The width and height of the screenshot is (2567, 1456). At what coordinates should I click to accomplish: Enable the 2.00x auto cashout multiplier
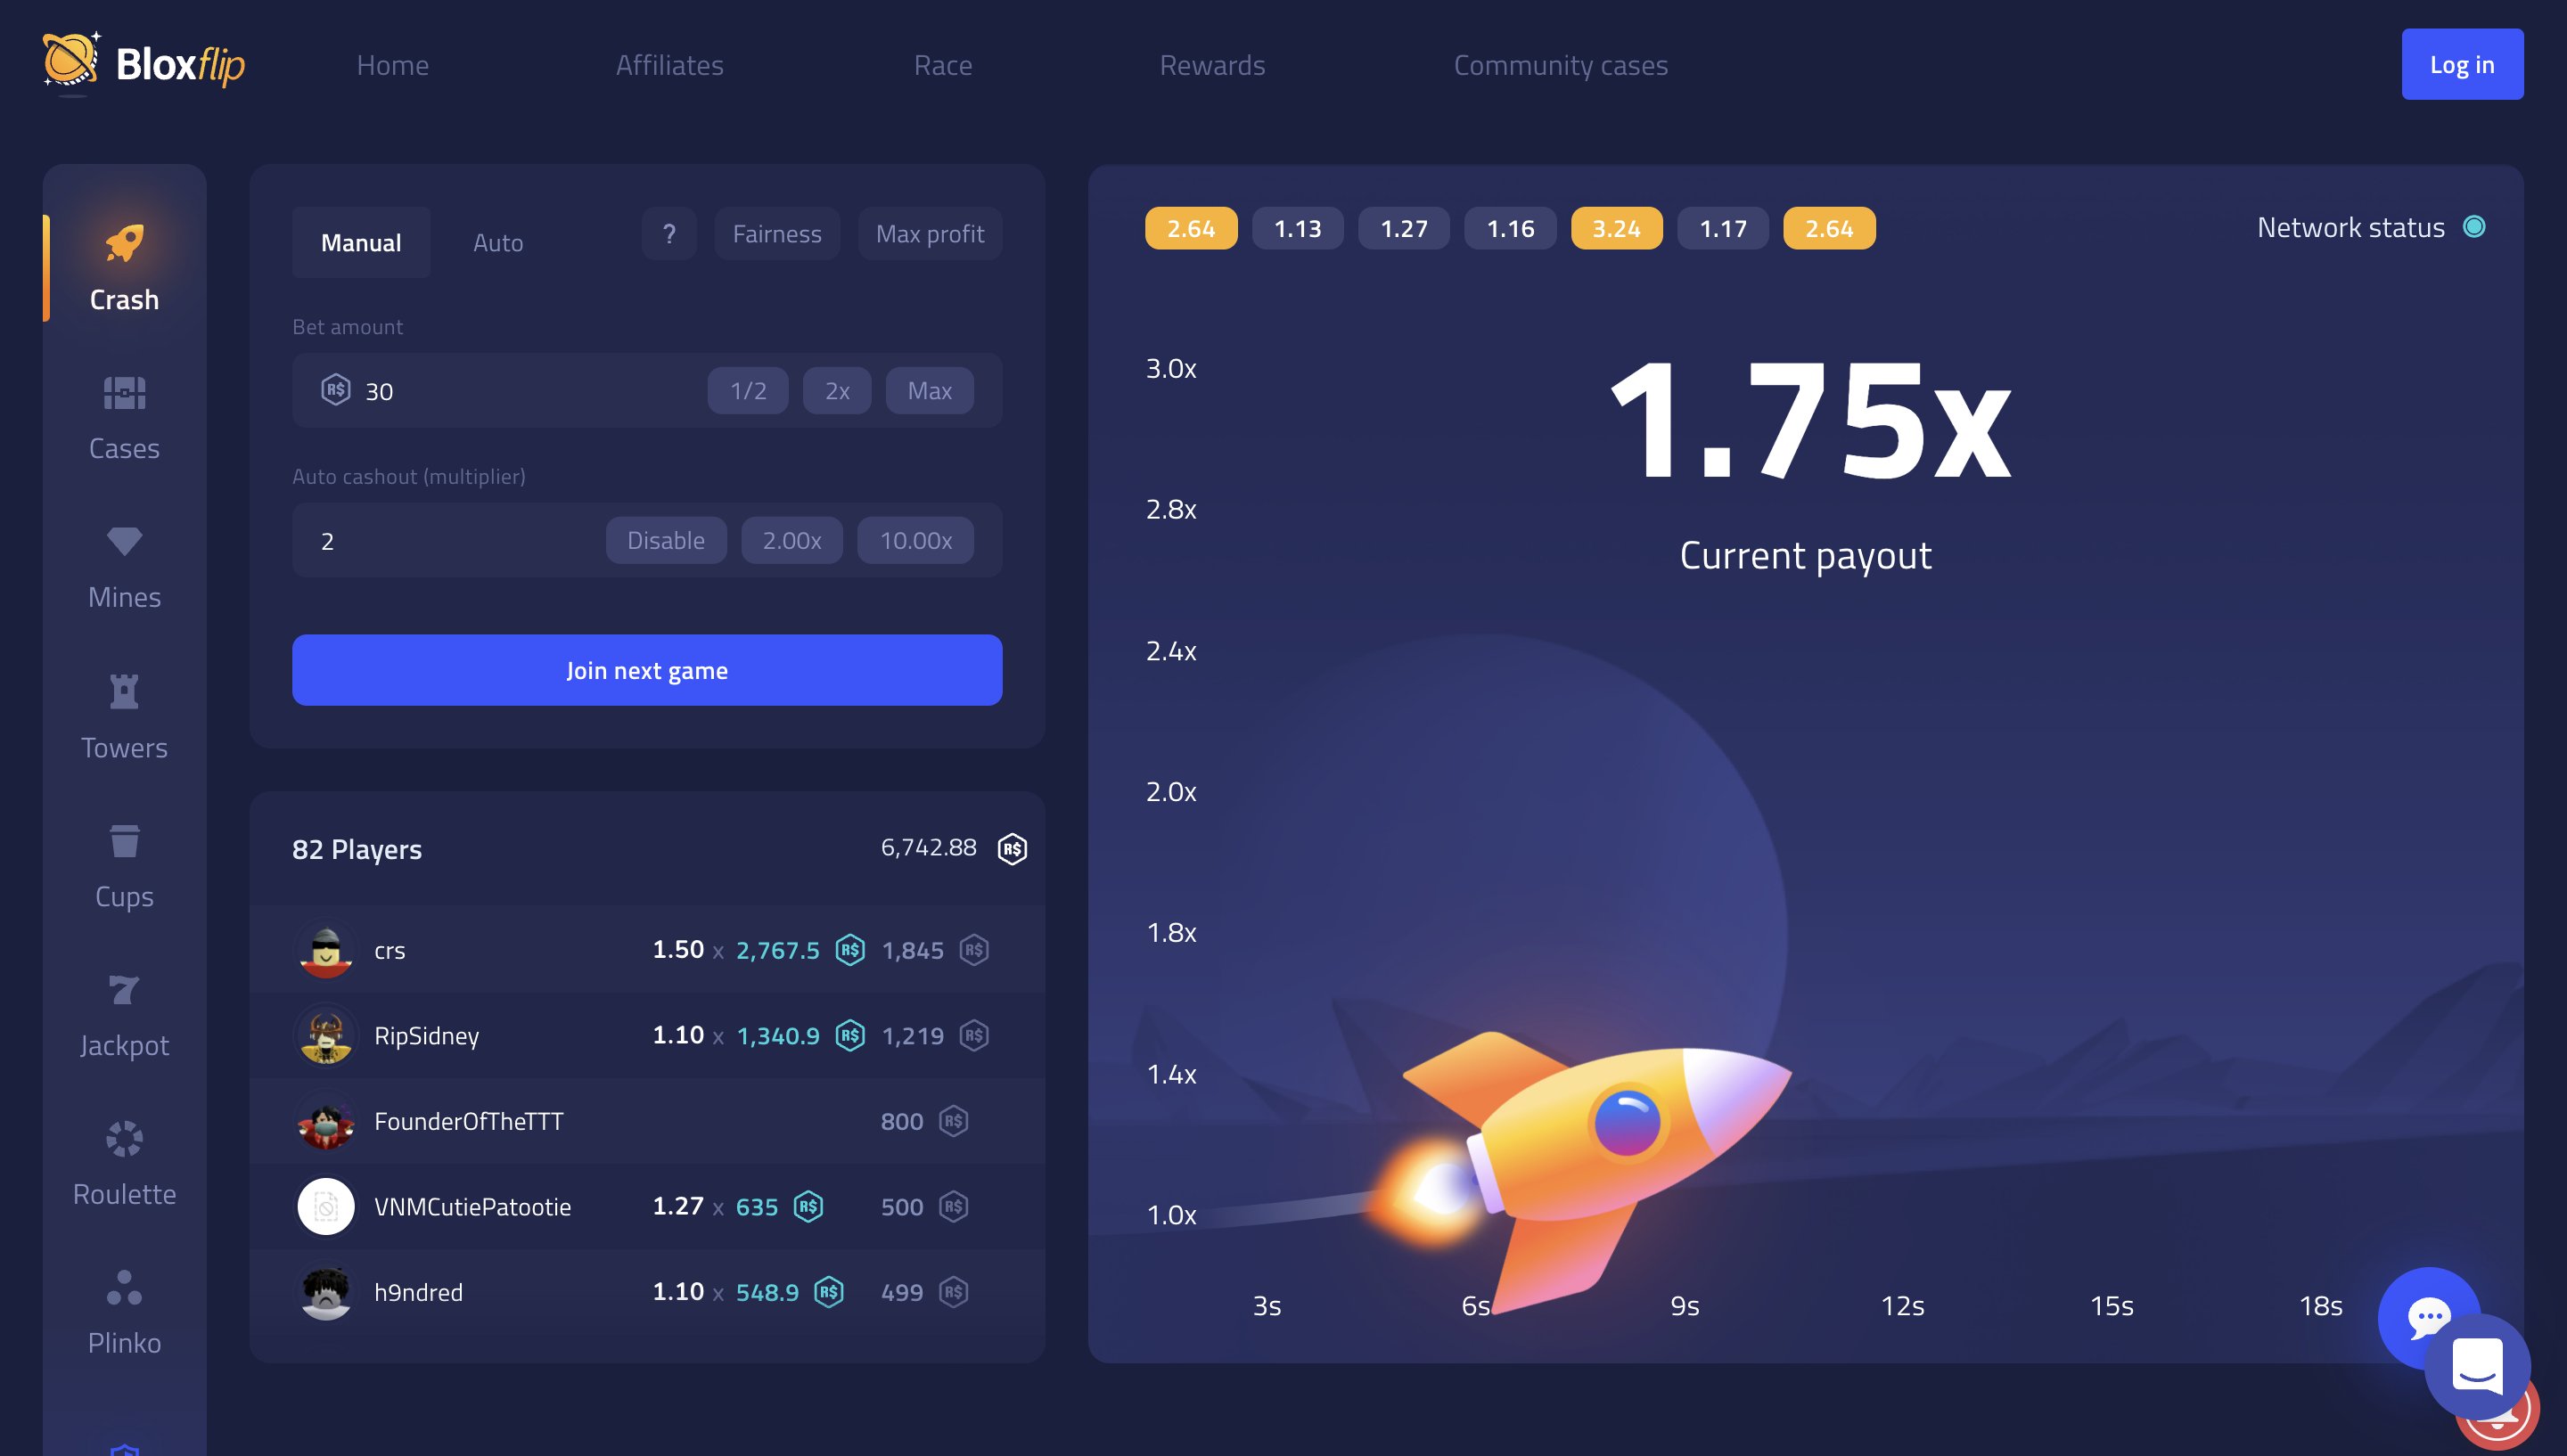coord(791,537)
